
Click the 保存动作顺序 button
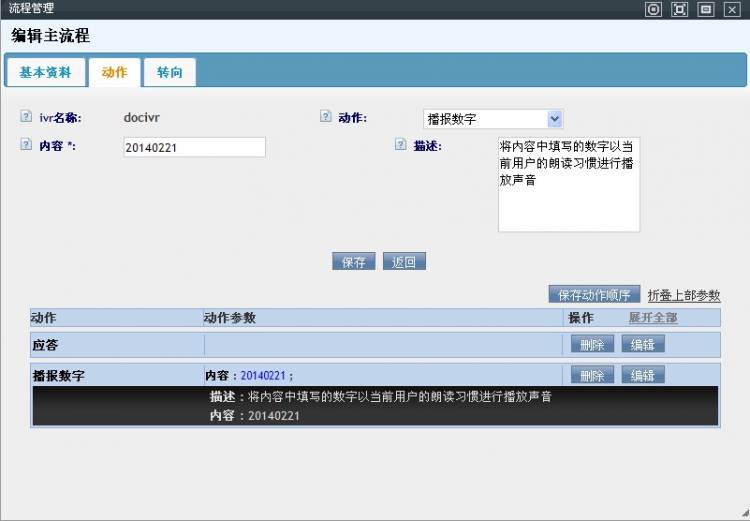[594, 295]
